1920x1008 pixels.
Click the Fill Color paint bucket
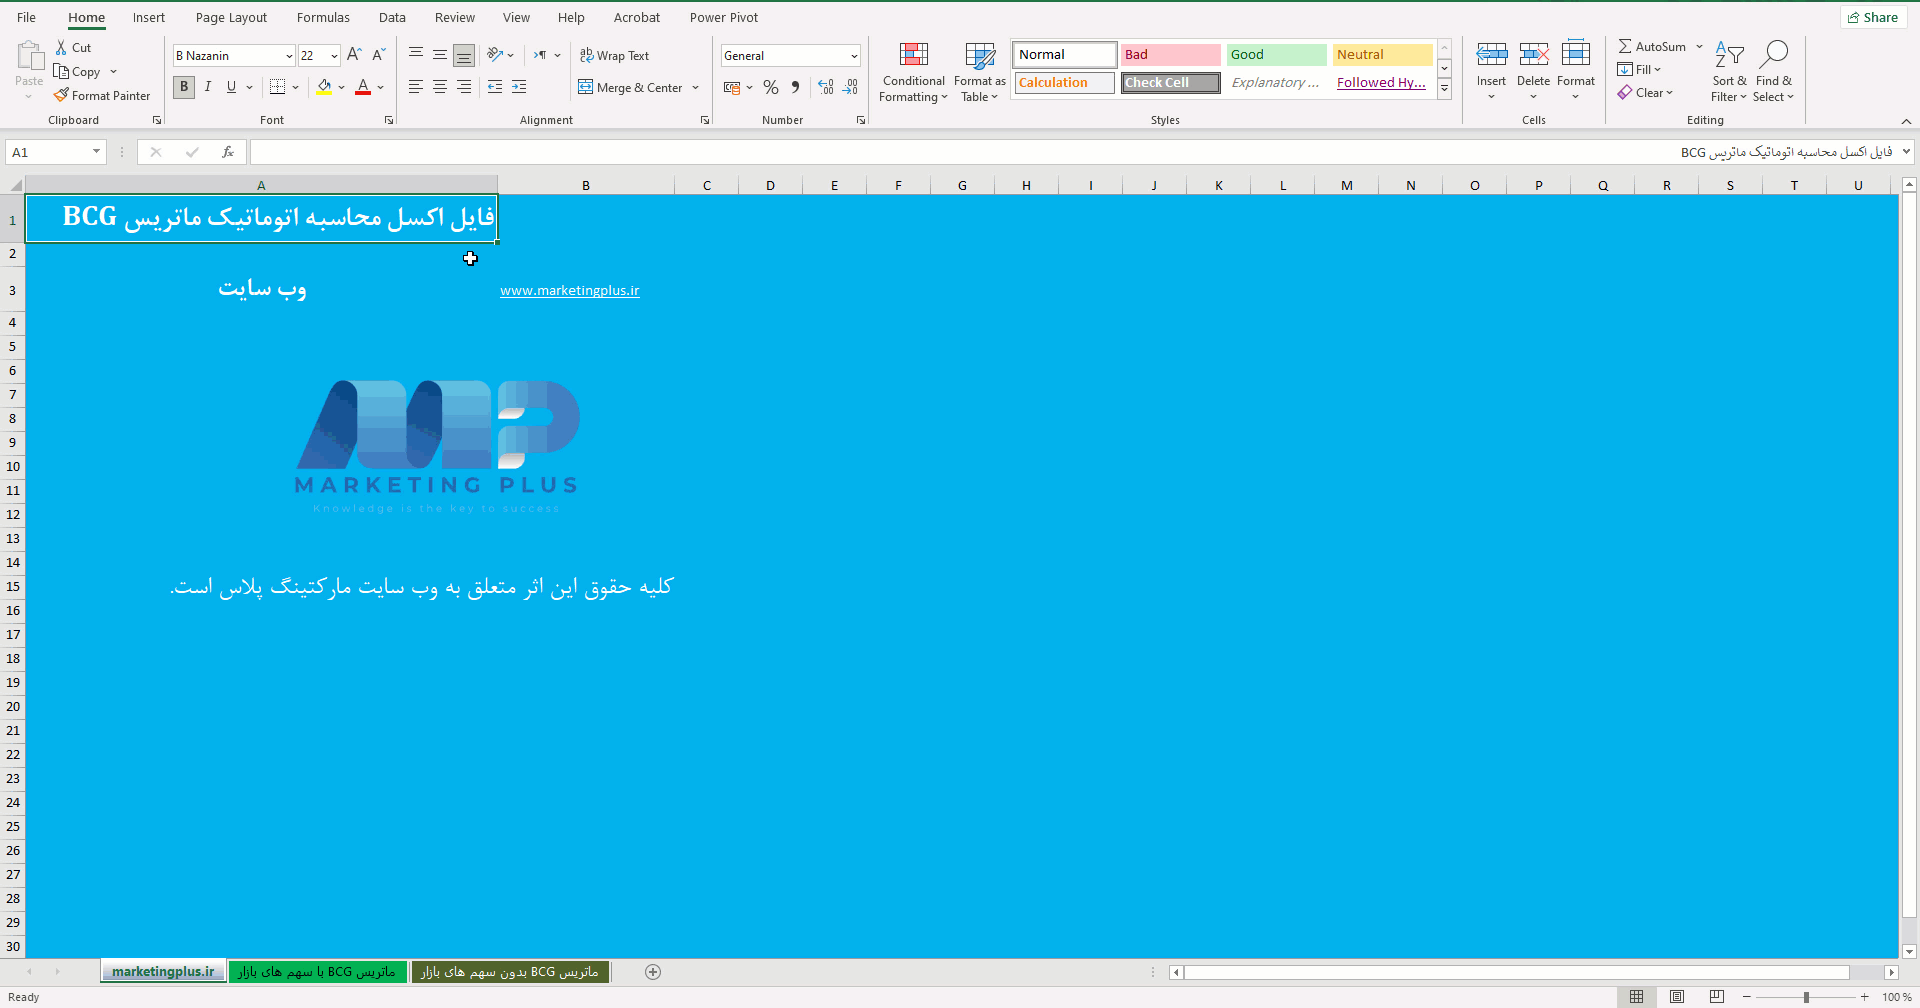point(324,87)
